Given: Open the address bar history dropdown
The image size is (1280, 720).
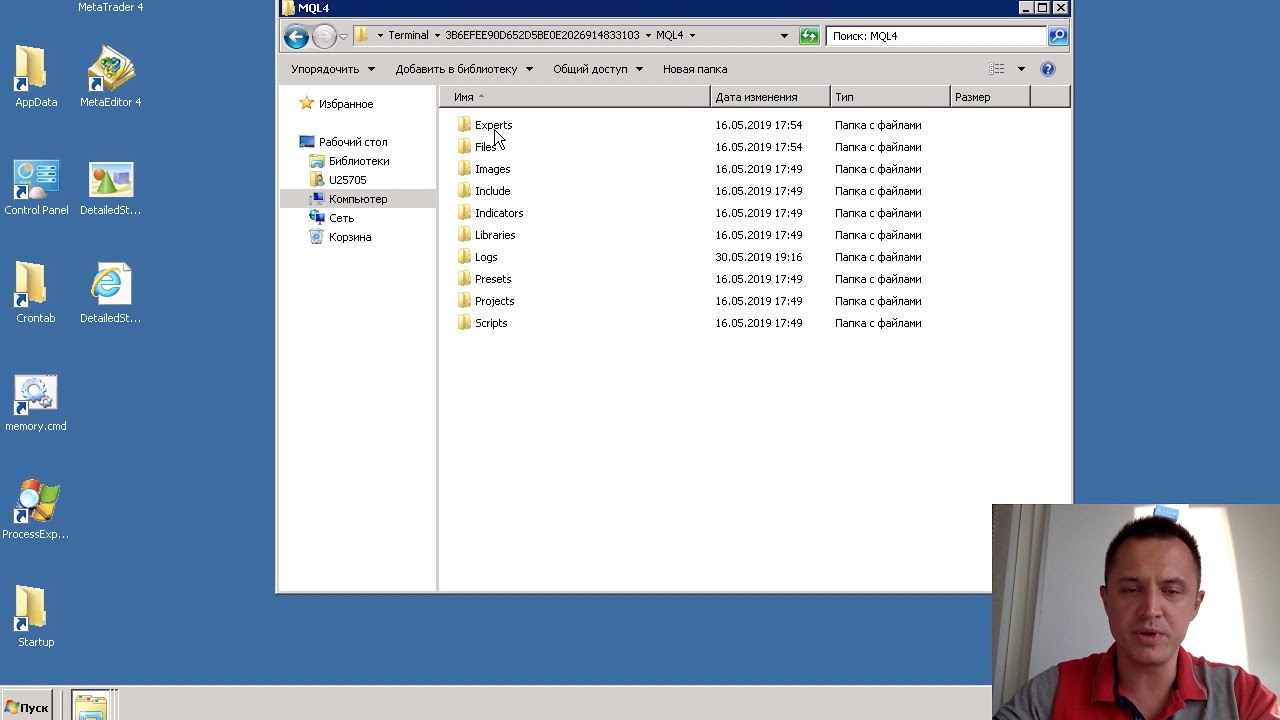Looking at the screenshot, I should tap(784, 36).
